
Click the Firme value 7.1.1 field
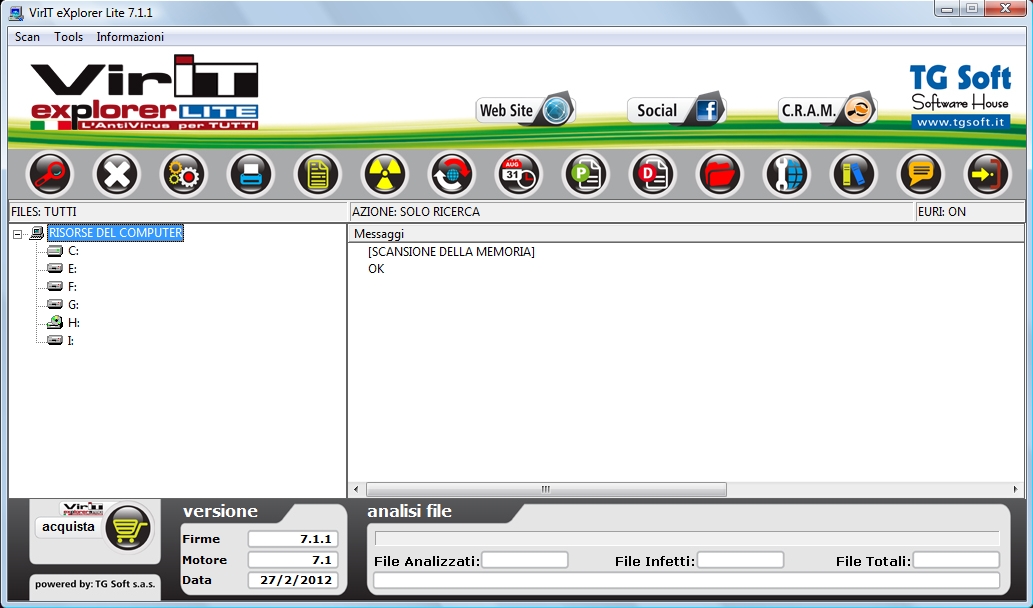293,539
